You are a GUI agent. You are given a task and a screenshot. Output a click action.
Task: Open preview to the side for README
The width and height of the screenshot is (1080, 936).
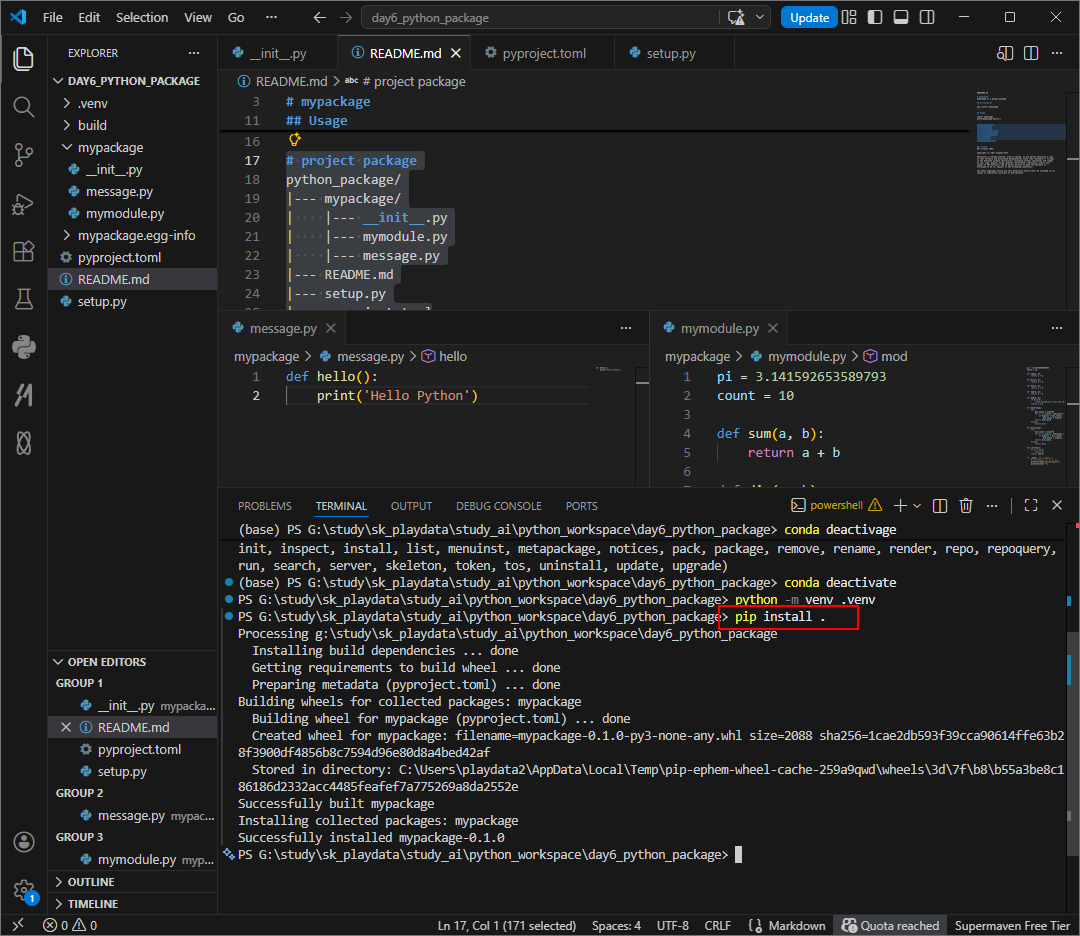[x=1005, y=53]
